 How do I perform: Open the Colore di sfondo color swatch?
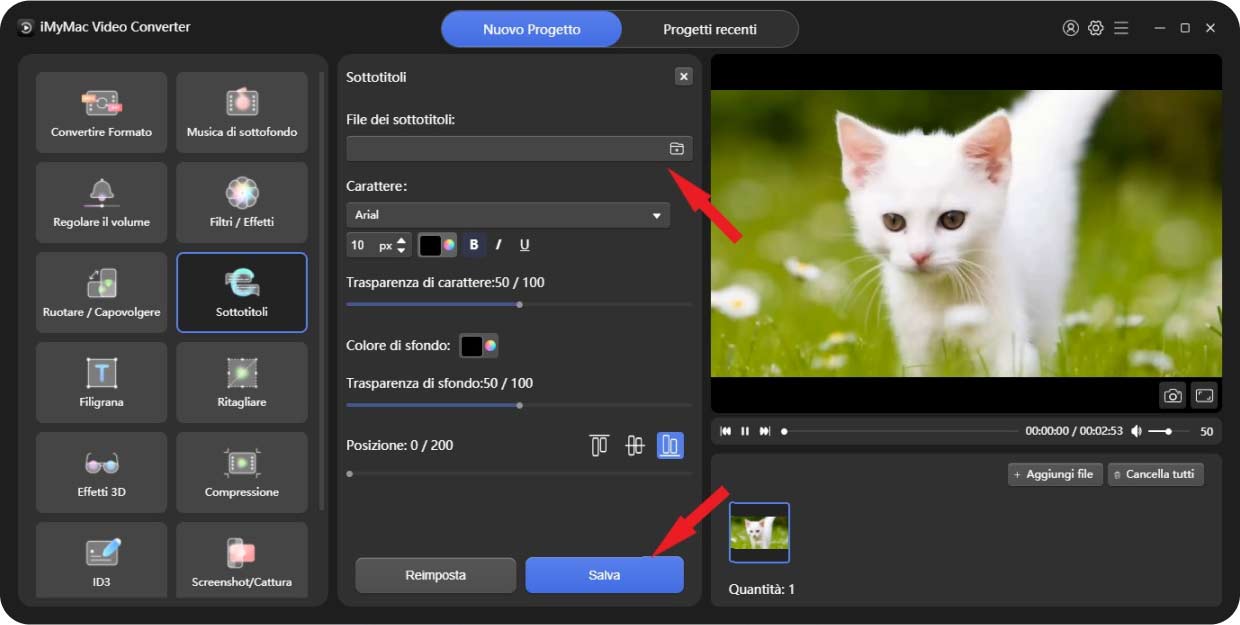click(x=478, y=346)
